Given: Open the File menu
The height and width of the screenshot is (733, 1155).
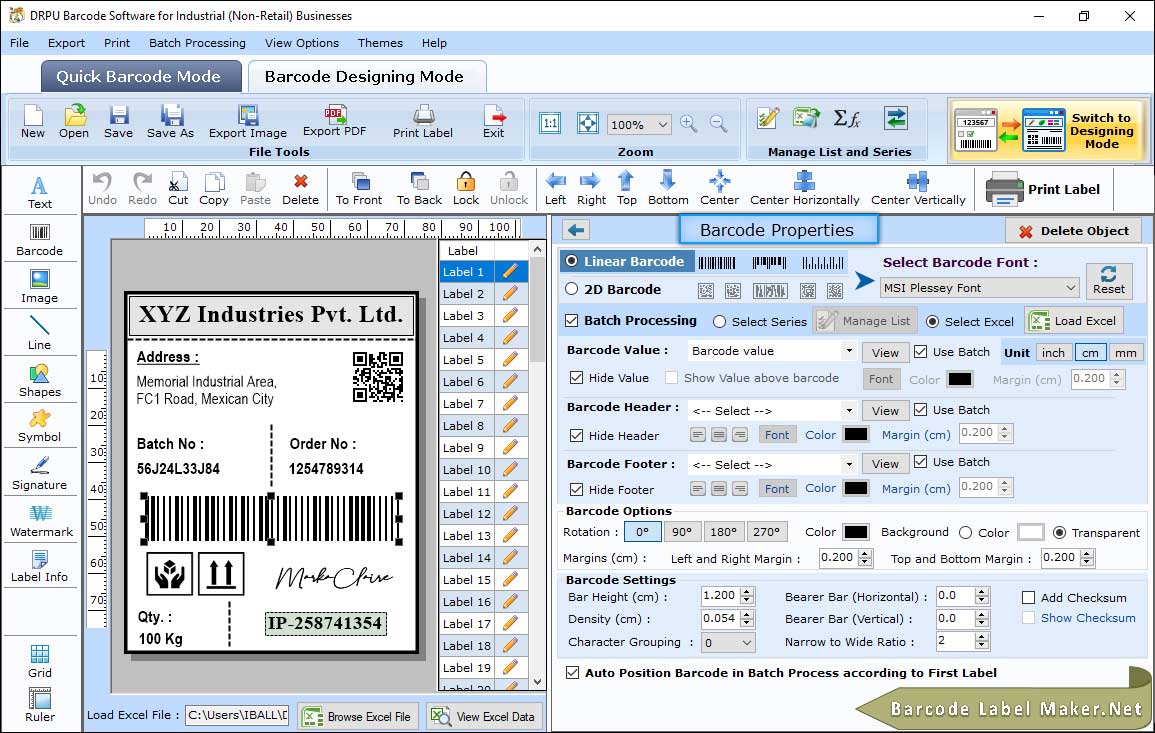Looking at the screenshot, I should coord(19,43).
